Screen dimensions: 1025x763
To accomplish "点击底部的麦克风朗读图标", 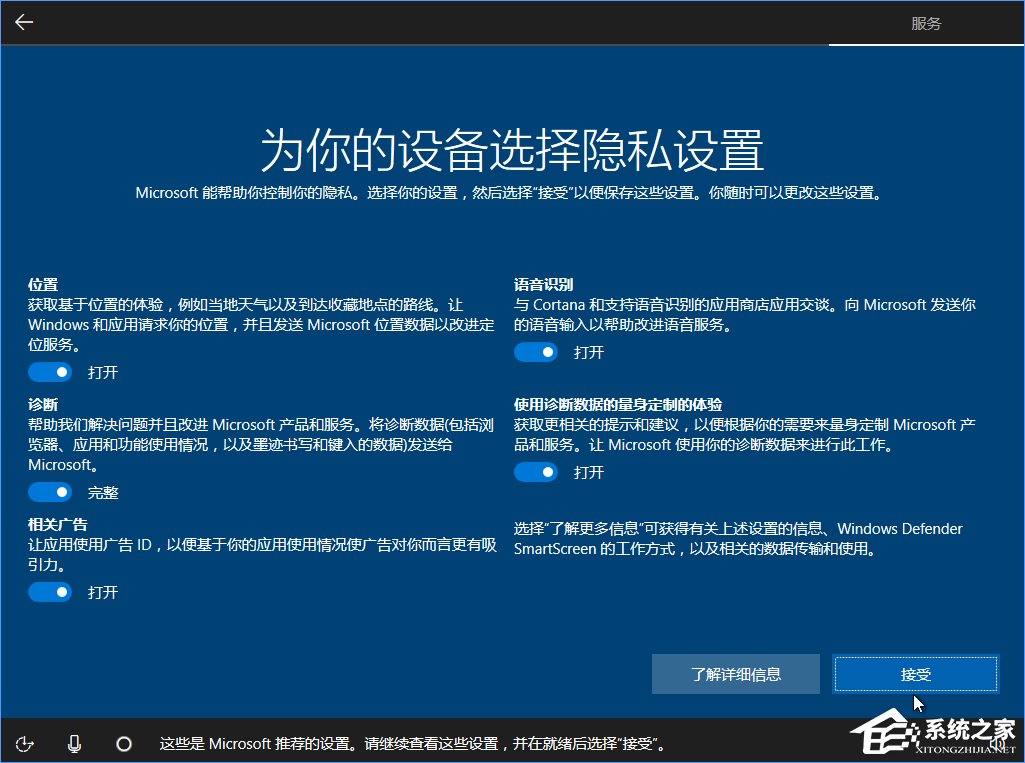I will click(75, 744).
